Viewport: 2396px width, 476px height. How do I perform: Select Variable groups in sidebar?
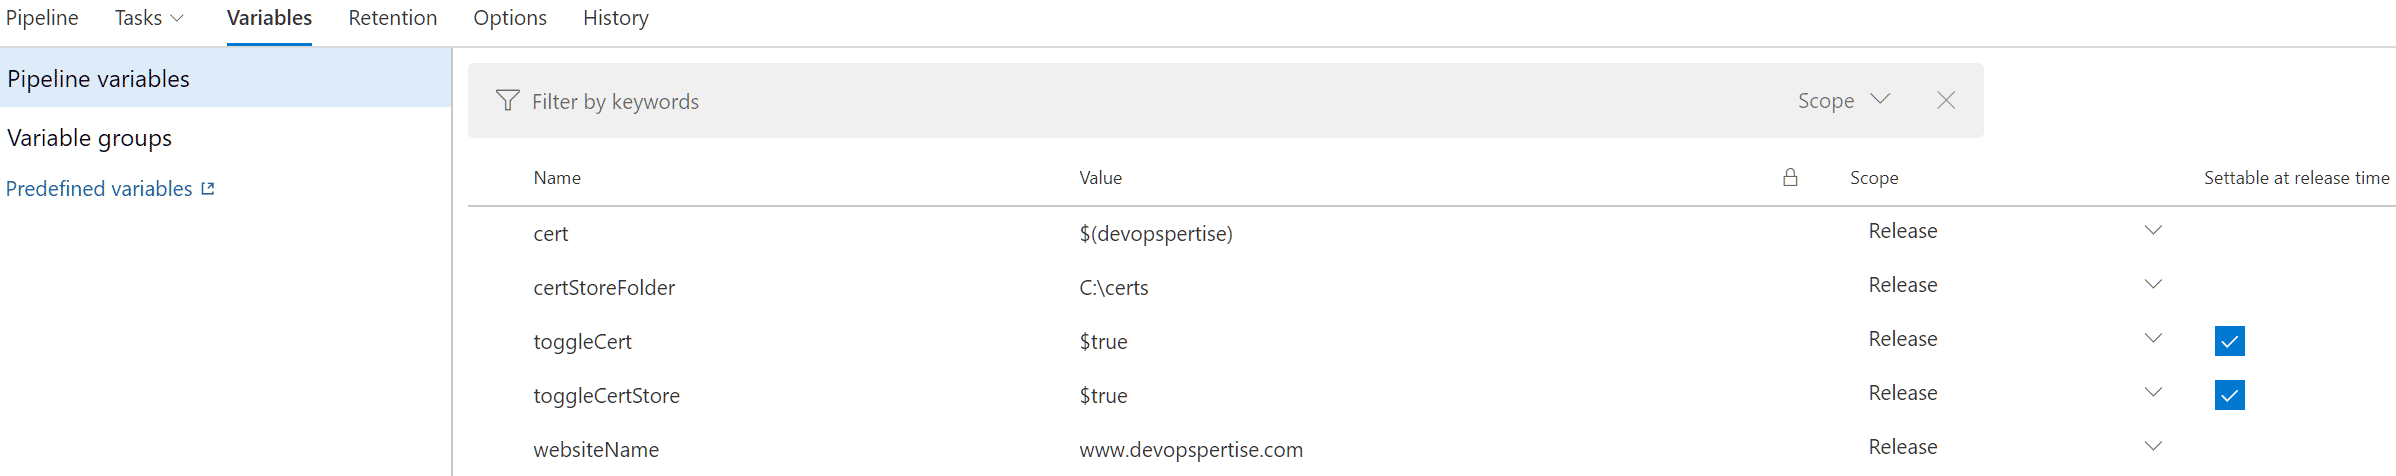pyautogui.click(x=90, y=138)
